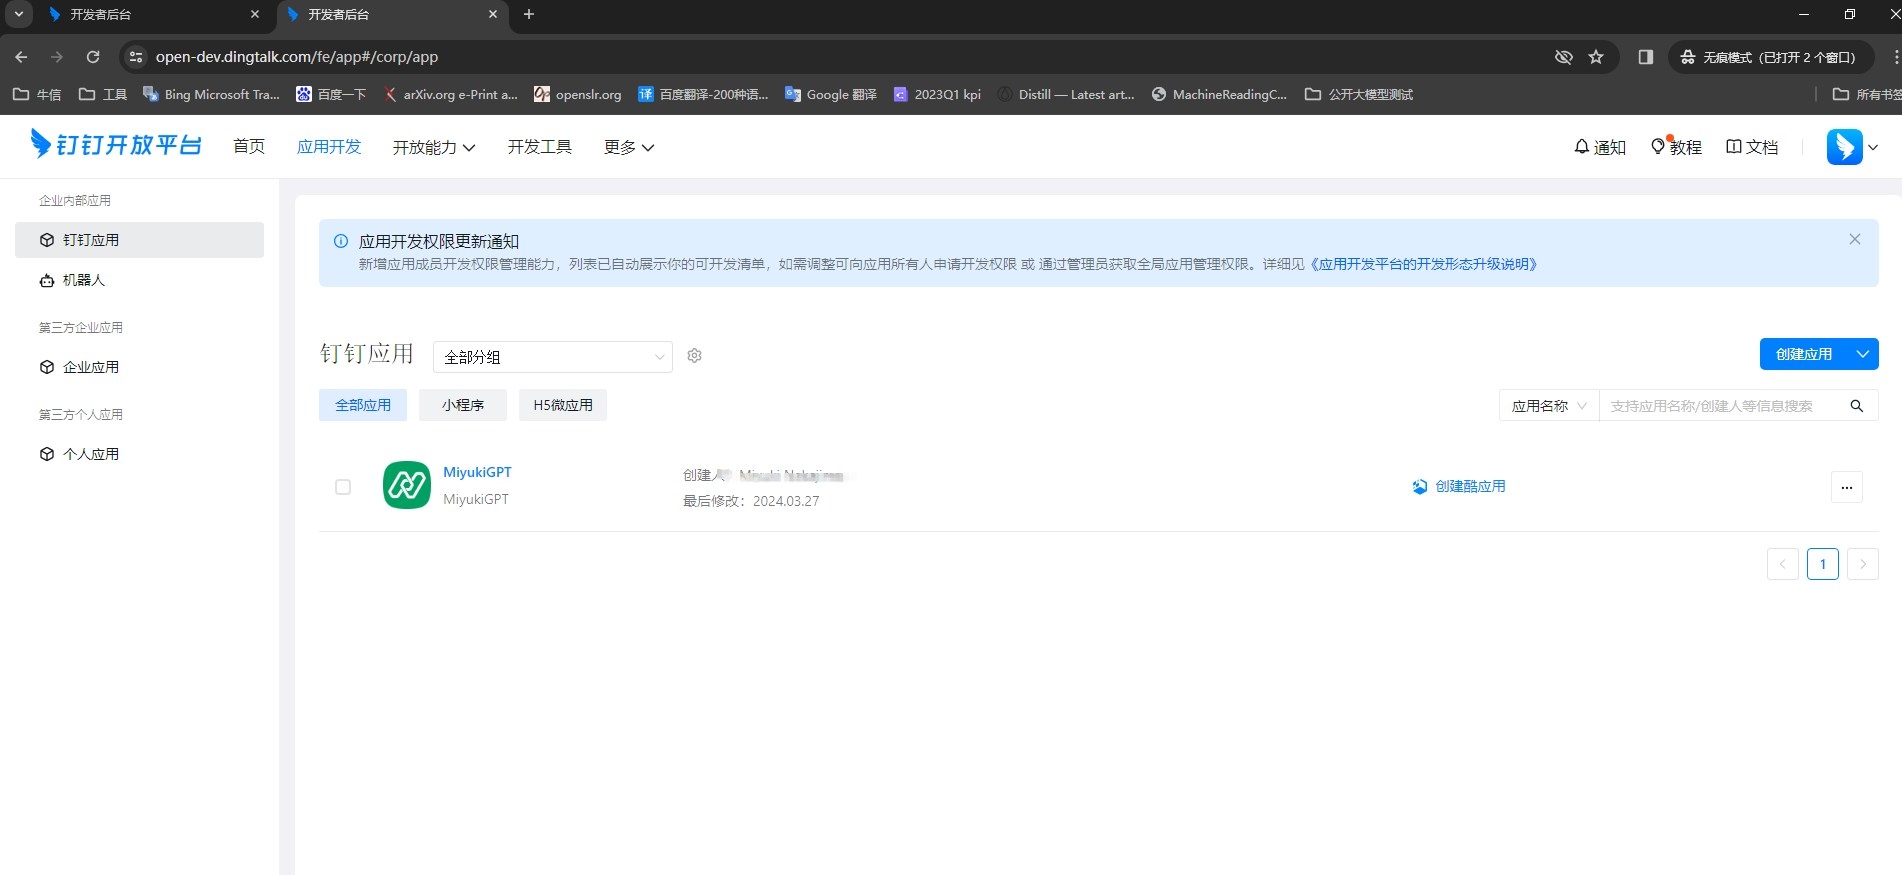
Task: Open 应用开发平台的开发形态升级说明 link
Action: (x=1423, y=264)
